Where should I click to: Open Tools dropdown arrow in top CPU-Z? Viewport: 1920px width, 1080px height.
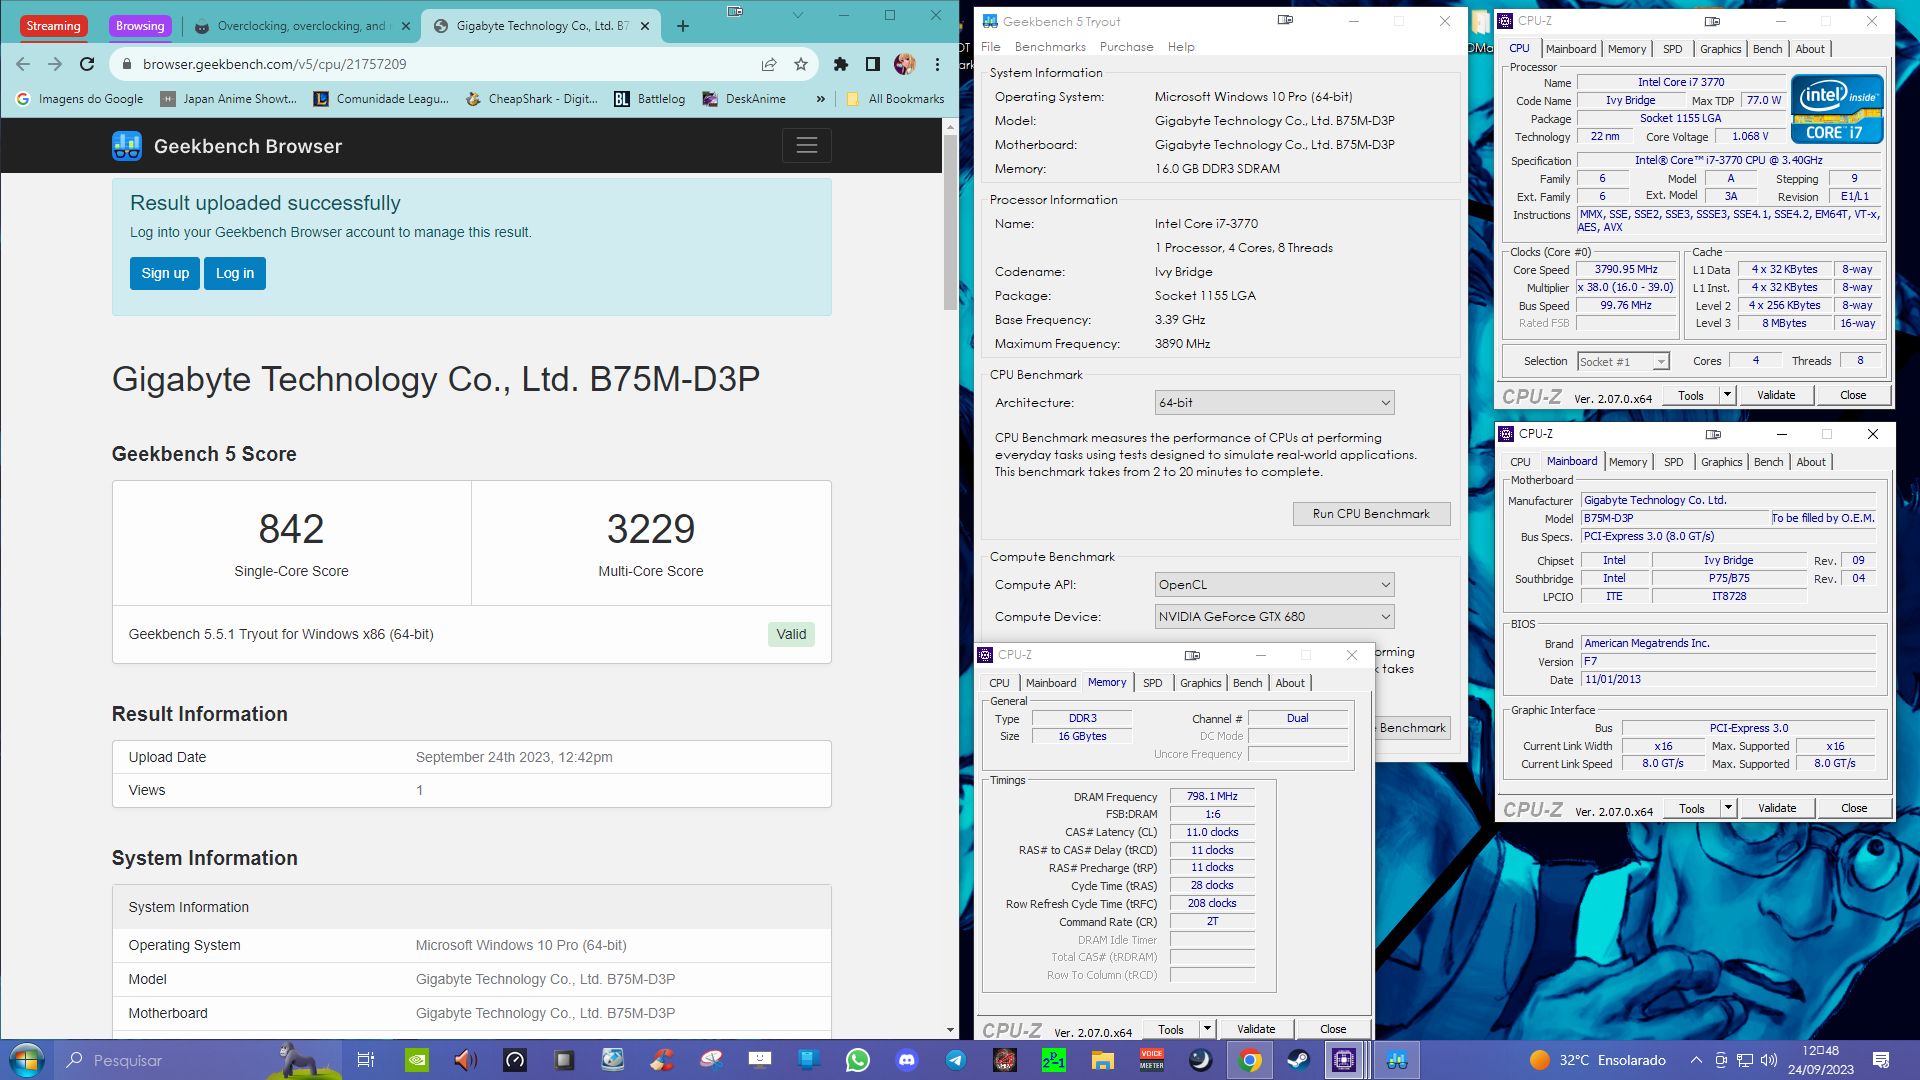coord(1727,395)
